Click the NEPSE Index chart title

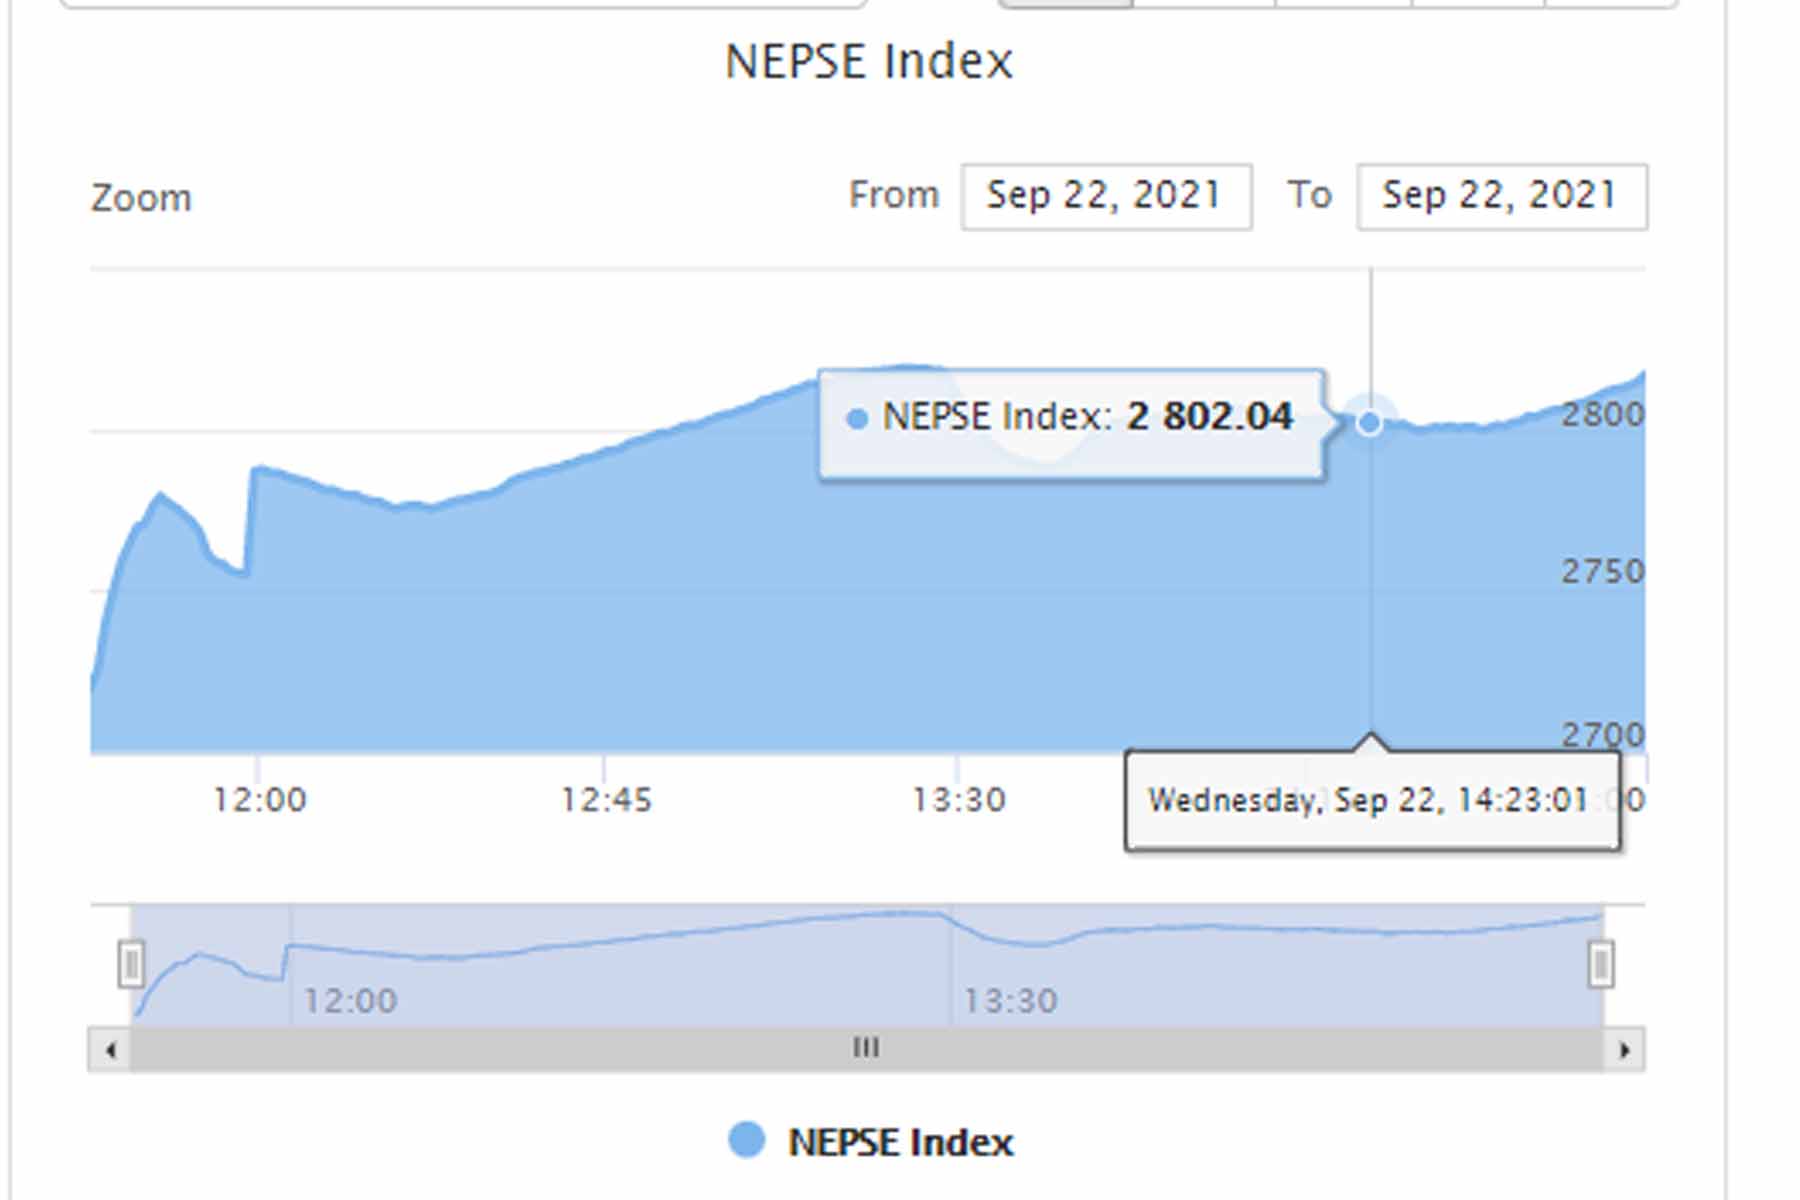[x=868, y=62]
